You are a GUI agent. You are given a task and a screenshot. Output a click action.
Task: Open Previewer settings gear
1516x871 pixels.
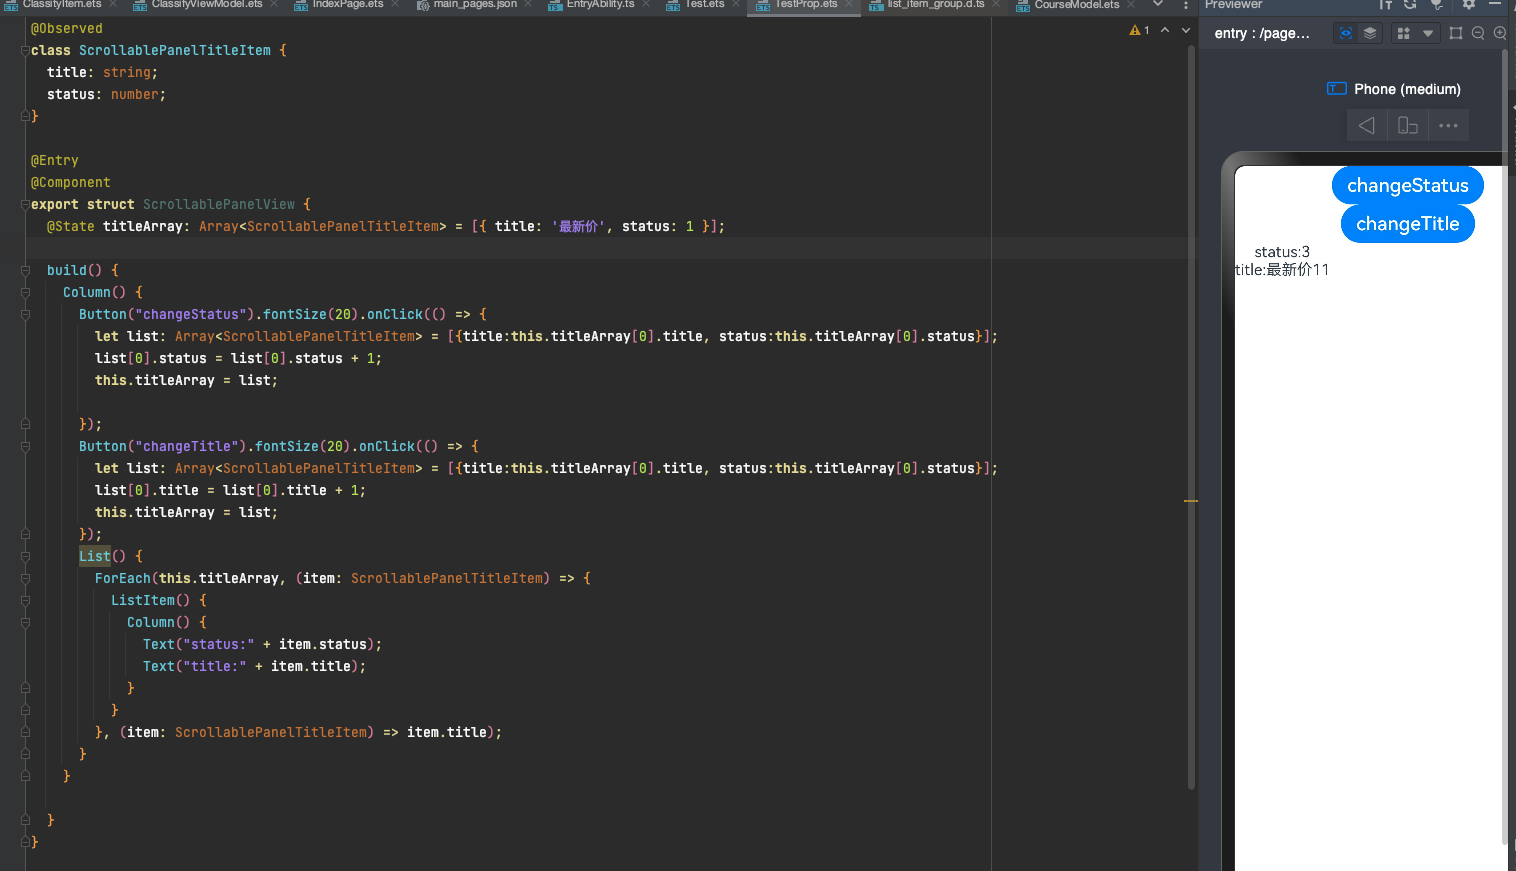(x=1469, y=5)
